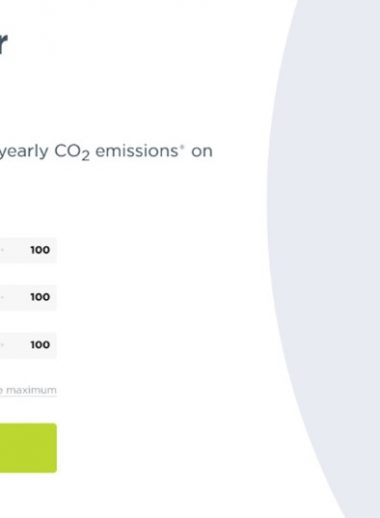Click the second 100 value field

tap(28, 297)
